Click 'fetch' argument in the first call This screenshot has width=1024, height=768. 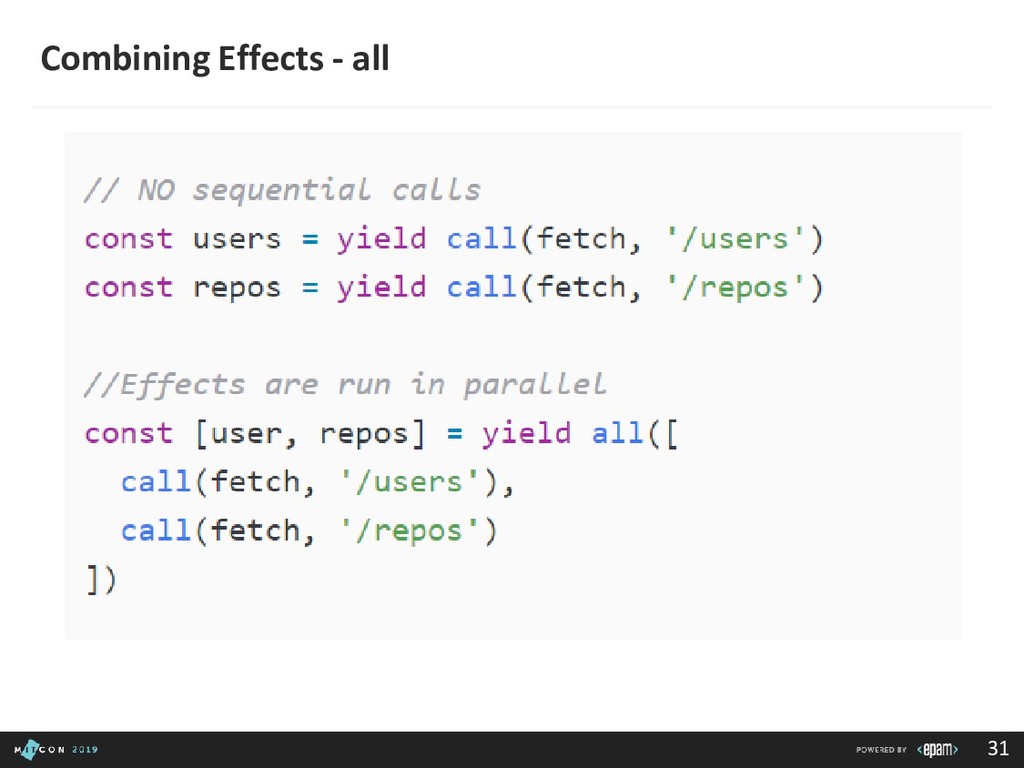[x=581, y=239]
